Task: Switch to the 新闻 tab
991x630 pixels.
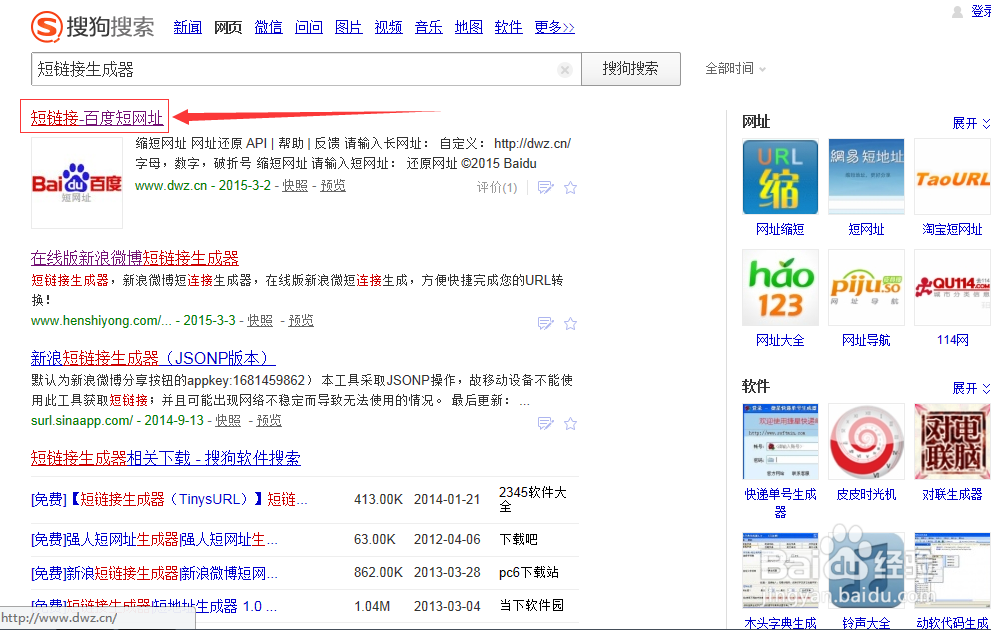Action: [x=188, y=27]
